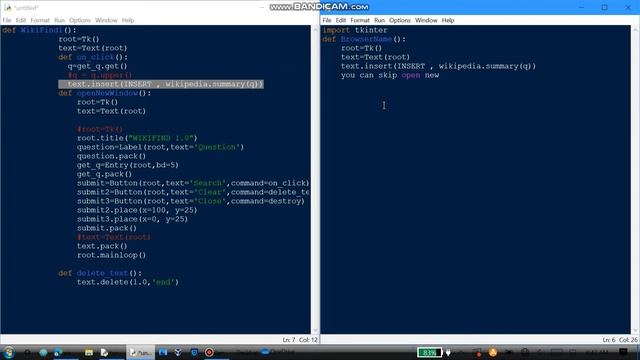Click the 'root.mainloop()' line
The height and width of the screenshot is (360, 640).
point(111,255)
